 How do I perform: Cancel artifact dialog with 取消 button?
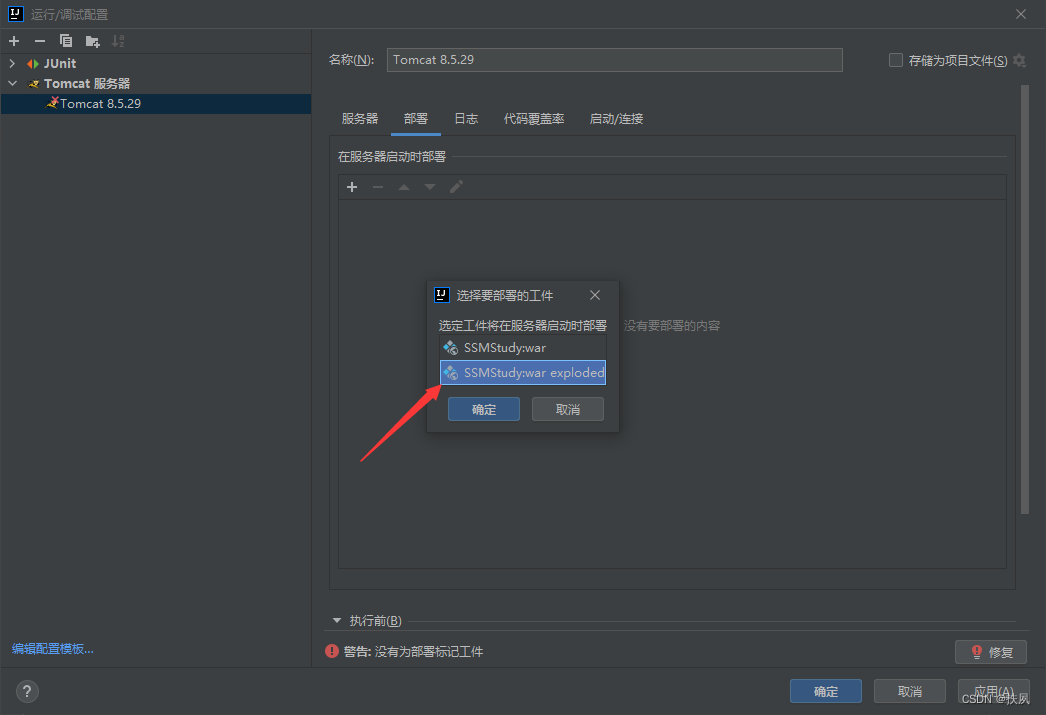click(568, 410)
